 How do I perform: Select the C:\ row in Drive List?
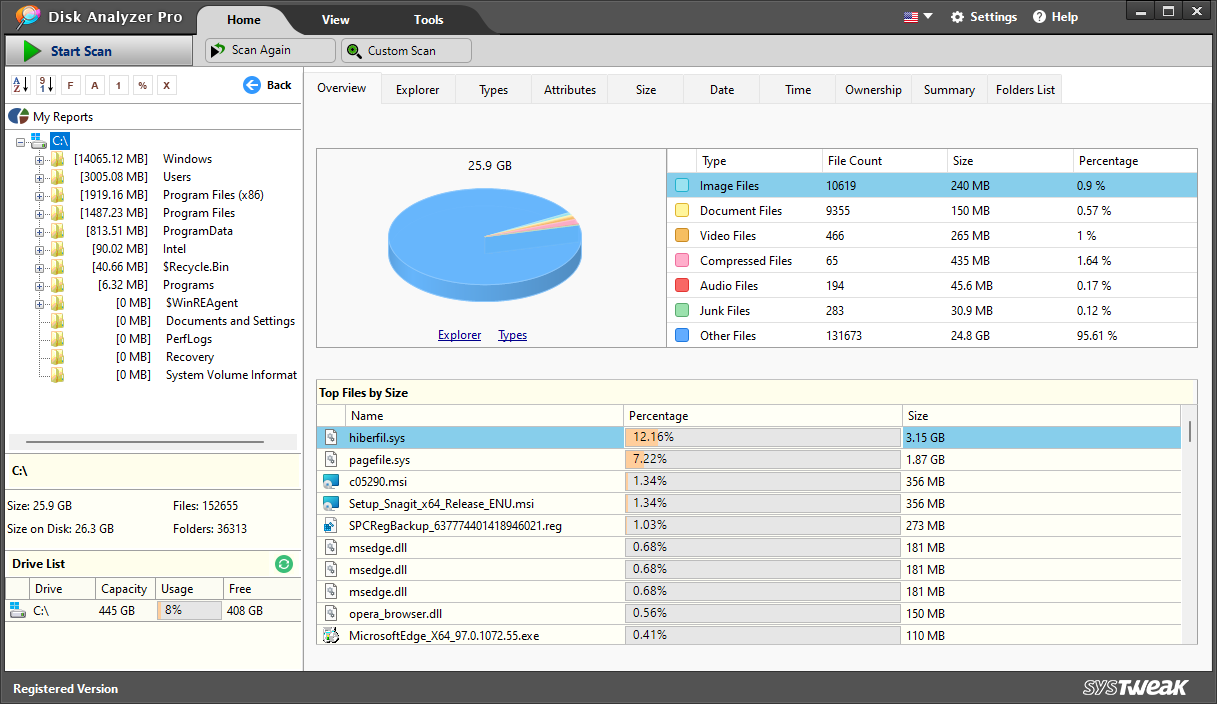153,611
